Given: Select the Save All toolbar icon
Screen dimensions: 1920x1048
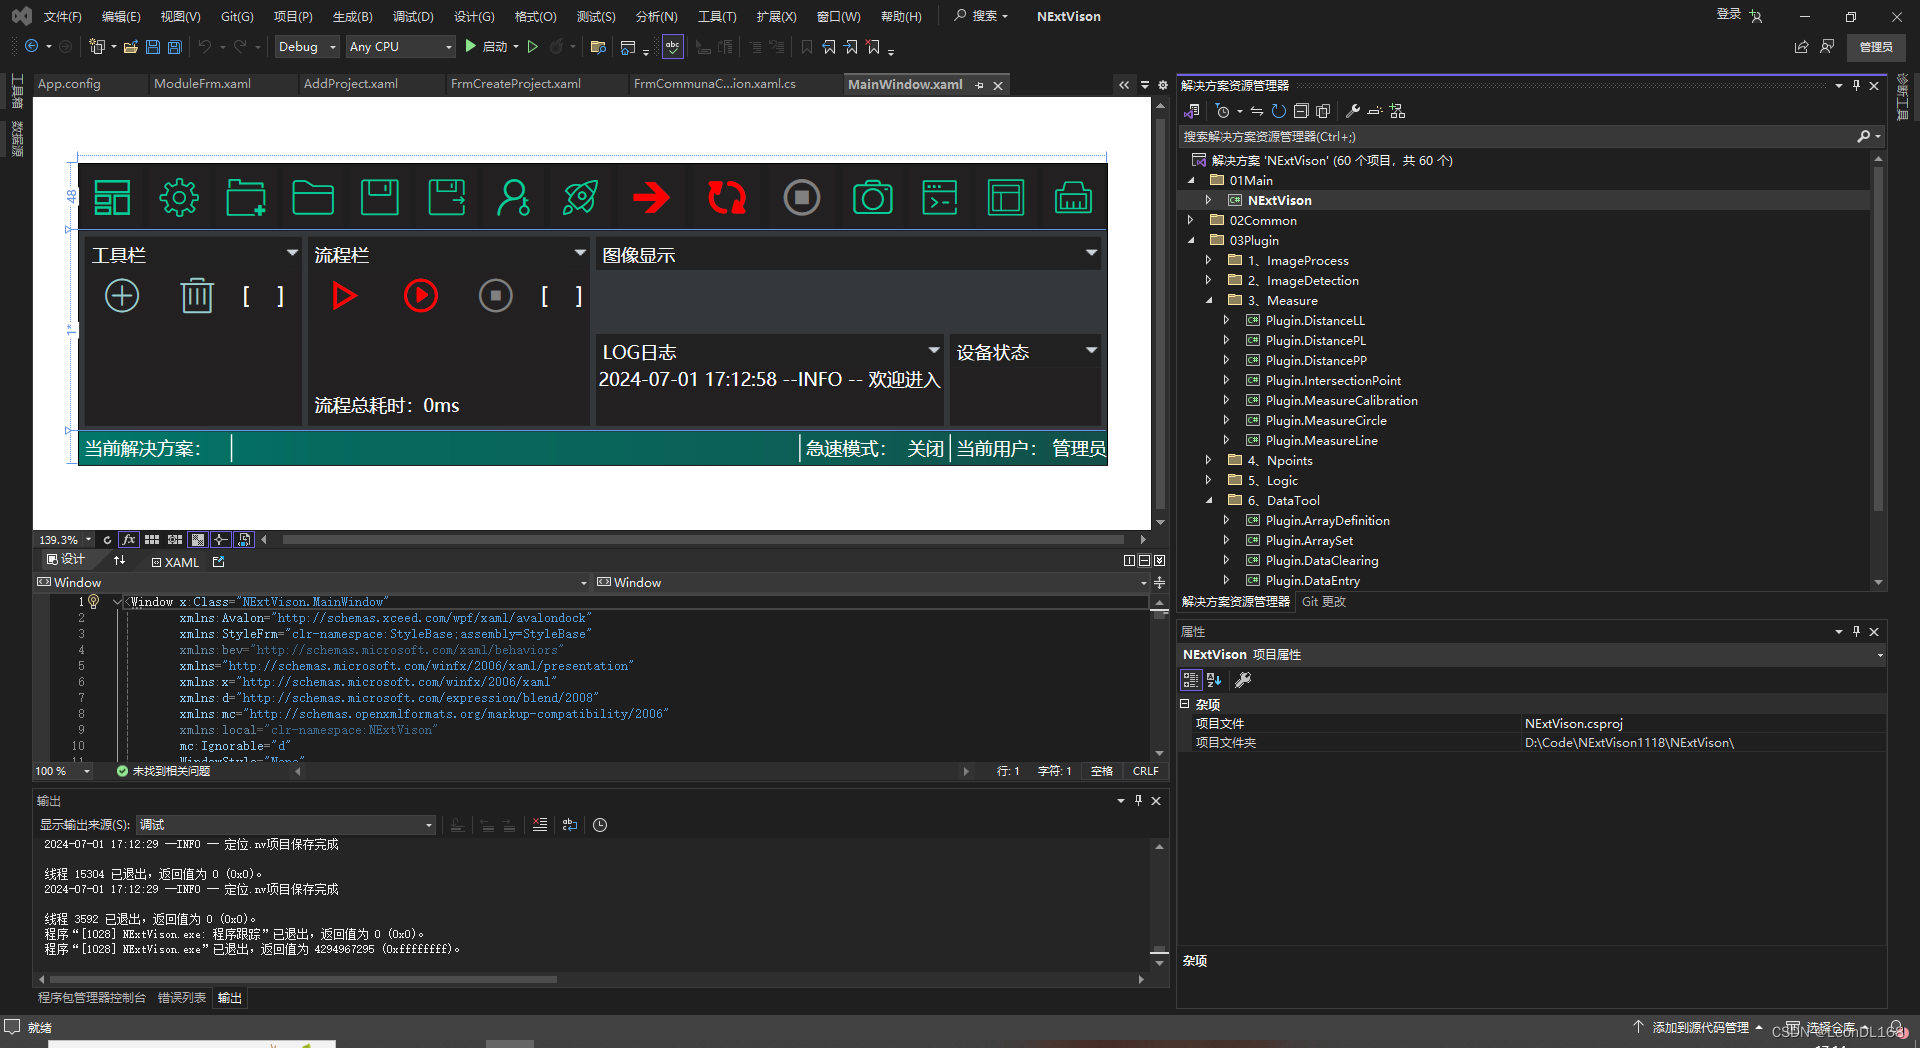Looking at the screenshot, I should 175,46.
